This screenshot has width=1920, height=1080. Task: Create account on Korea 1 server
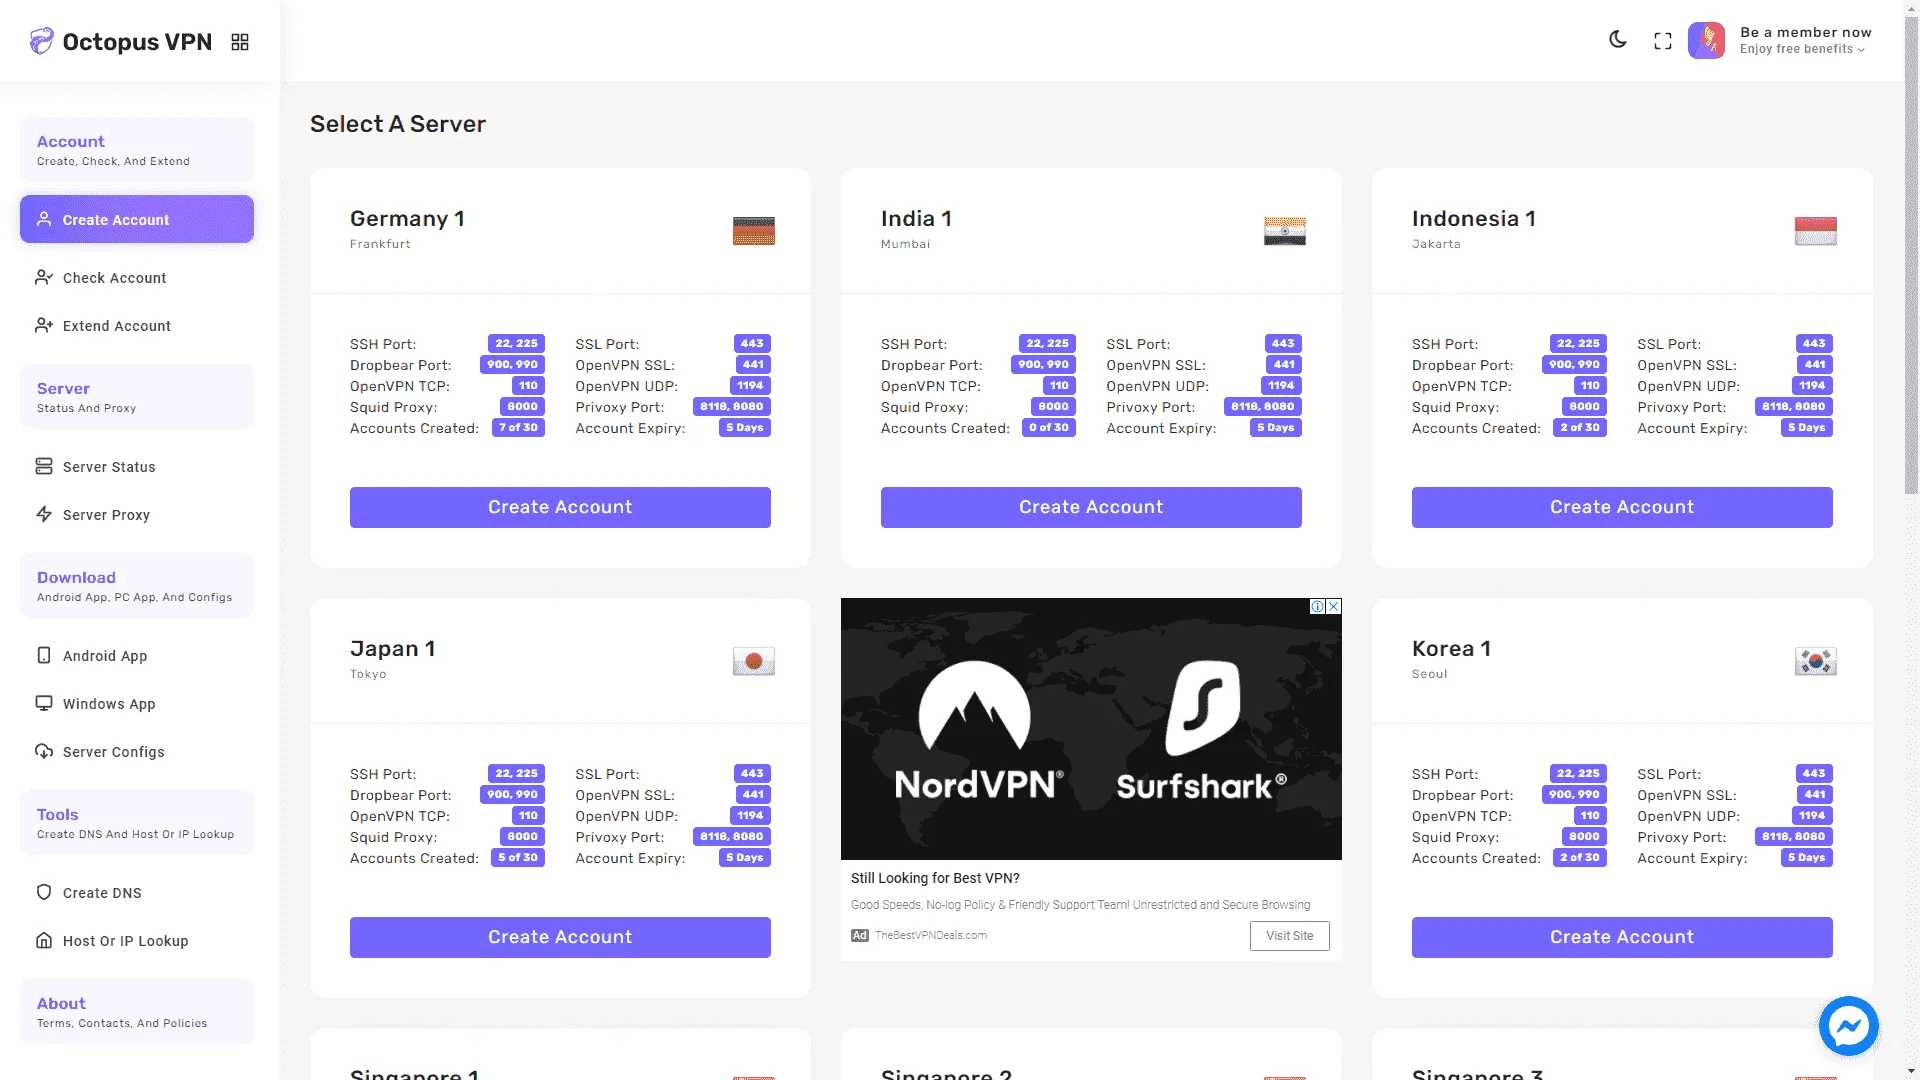[x=1622, y=937]
